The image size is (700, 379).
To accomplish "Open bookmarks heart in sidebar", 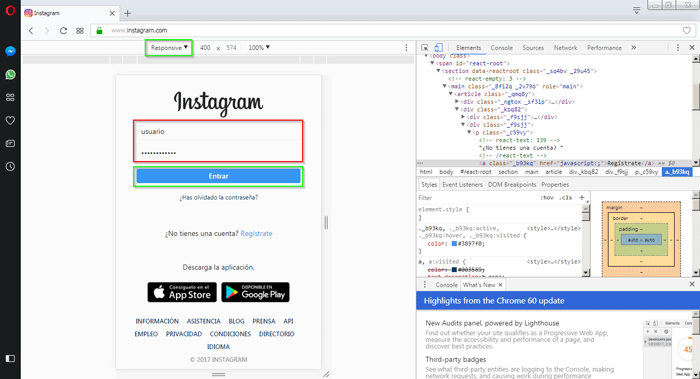I will point(10,121).
